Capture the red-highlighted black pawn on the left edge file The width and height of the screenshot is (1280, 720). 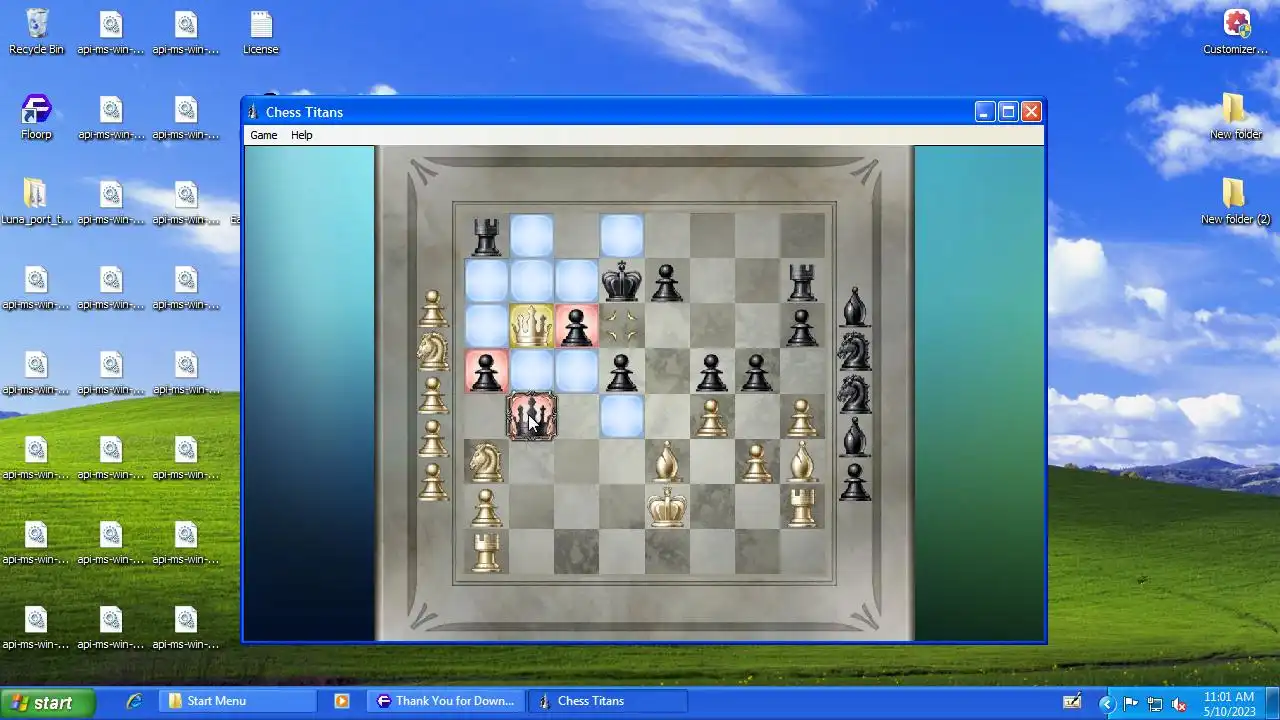point(486,372)
